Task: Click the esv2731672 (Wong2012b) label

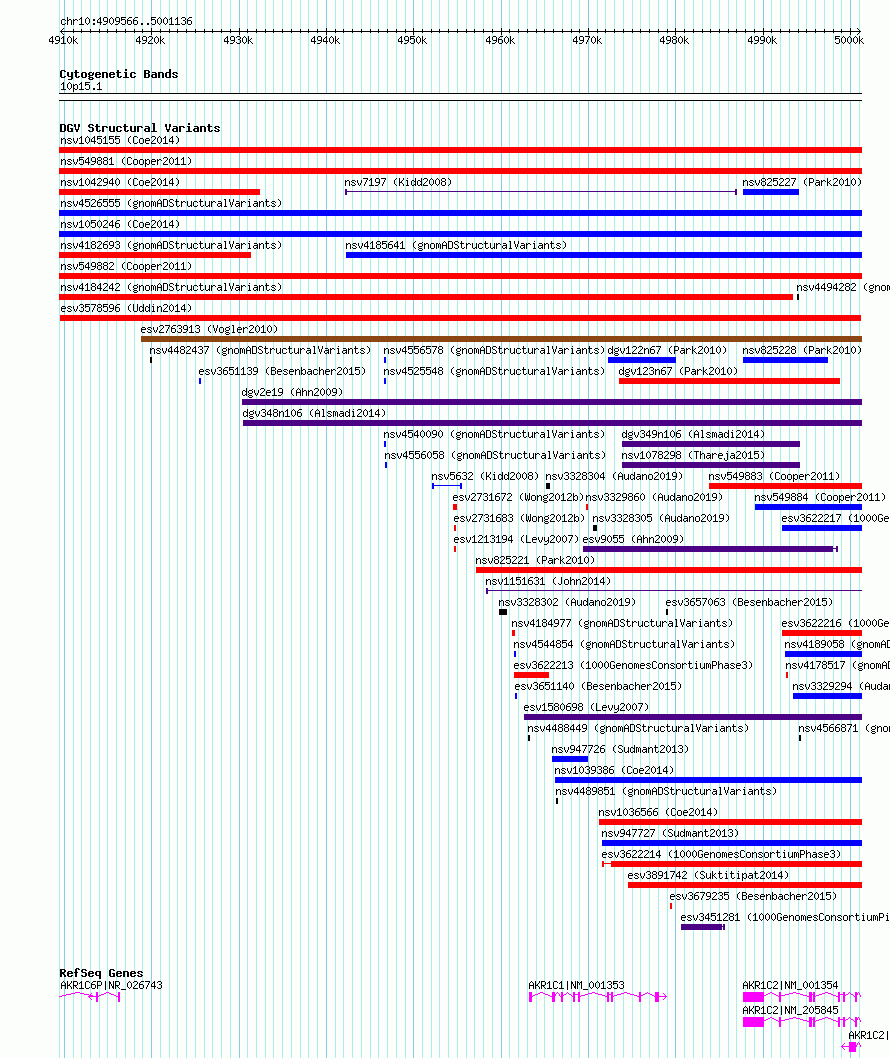Action: click(x=518, y=497)
